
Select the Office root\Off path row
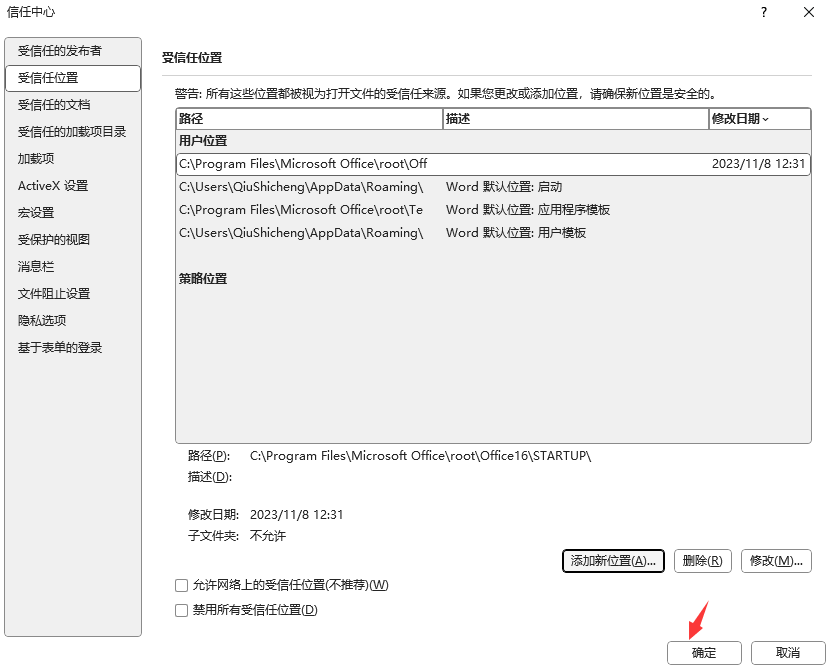(493, 164)
